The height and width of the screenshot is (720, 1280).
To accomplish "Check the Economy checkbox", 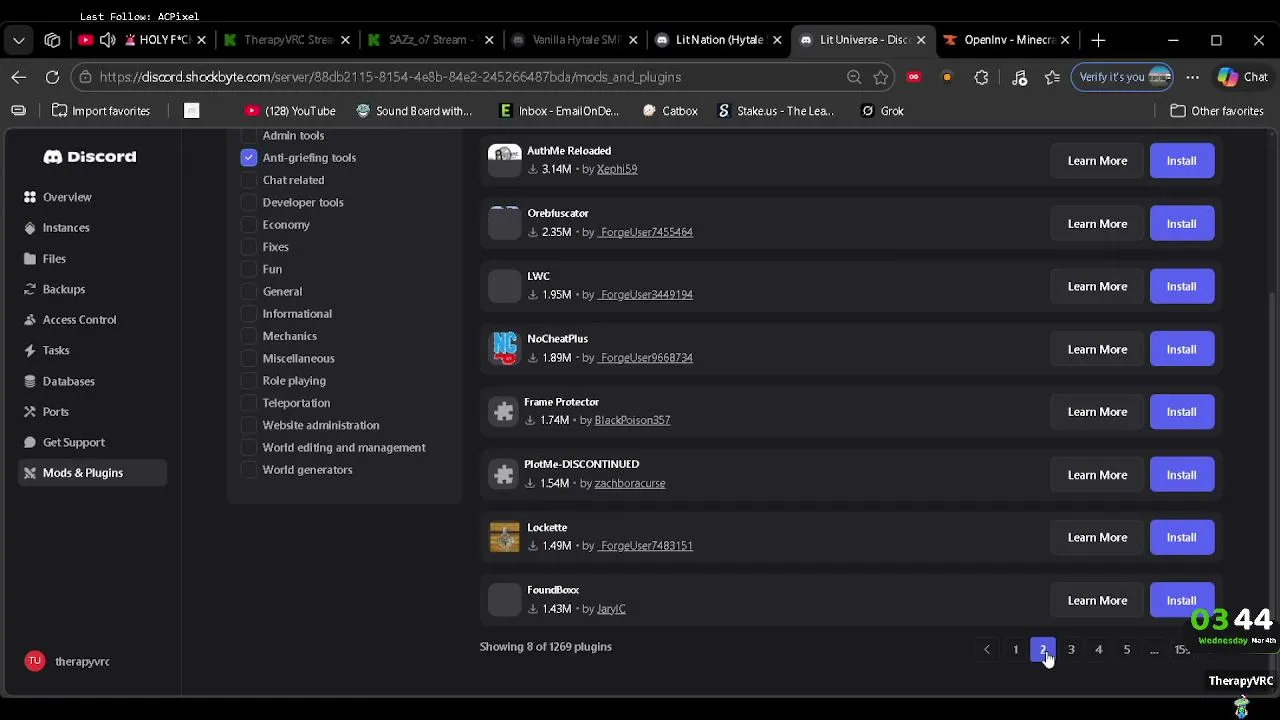I will tap(249, 225).
